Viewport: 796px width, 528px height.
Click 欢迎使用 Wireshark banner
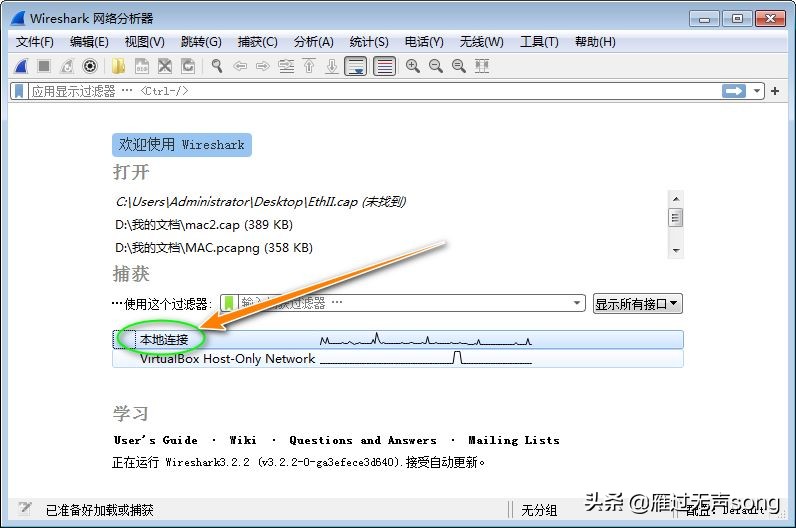point(182,145)
